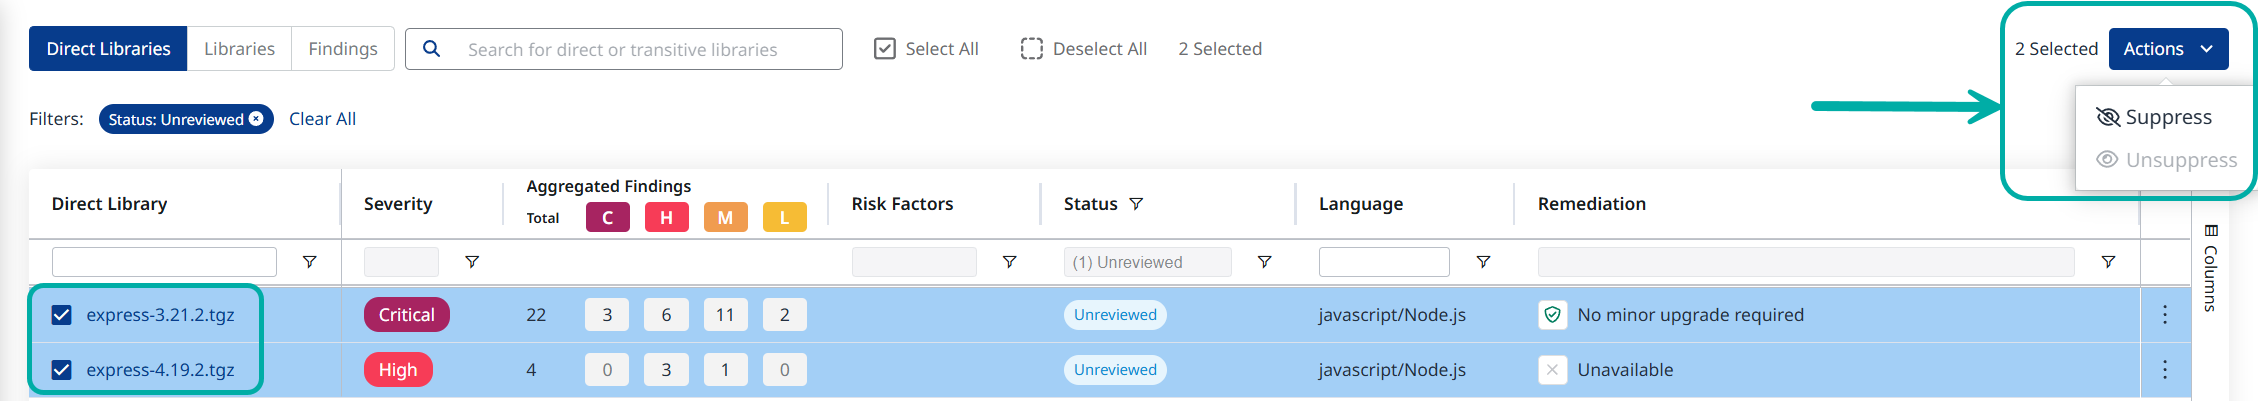This screenshot has width=2258, height=401.
Task: Click the search magnifier icon
Action: 431,49
